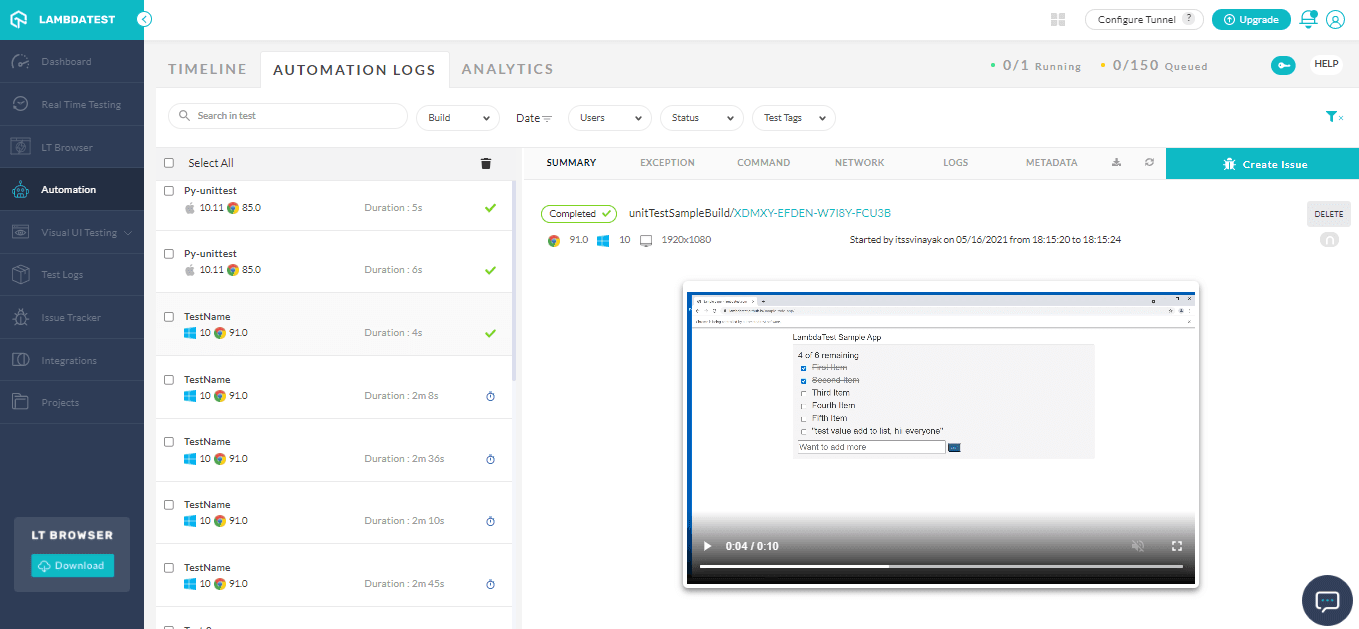Image resolution: width=1359 pixels, height=629 pixels.
Task: Click the Create Issue button
Action: (1262, 161)
